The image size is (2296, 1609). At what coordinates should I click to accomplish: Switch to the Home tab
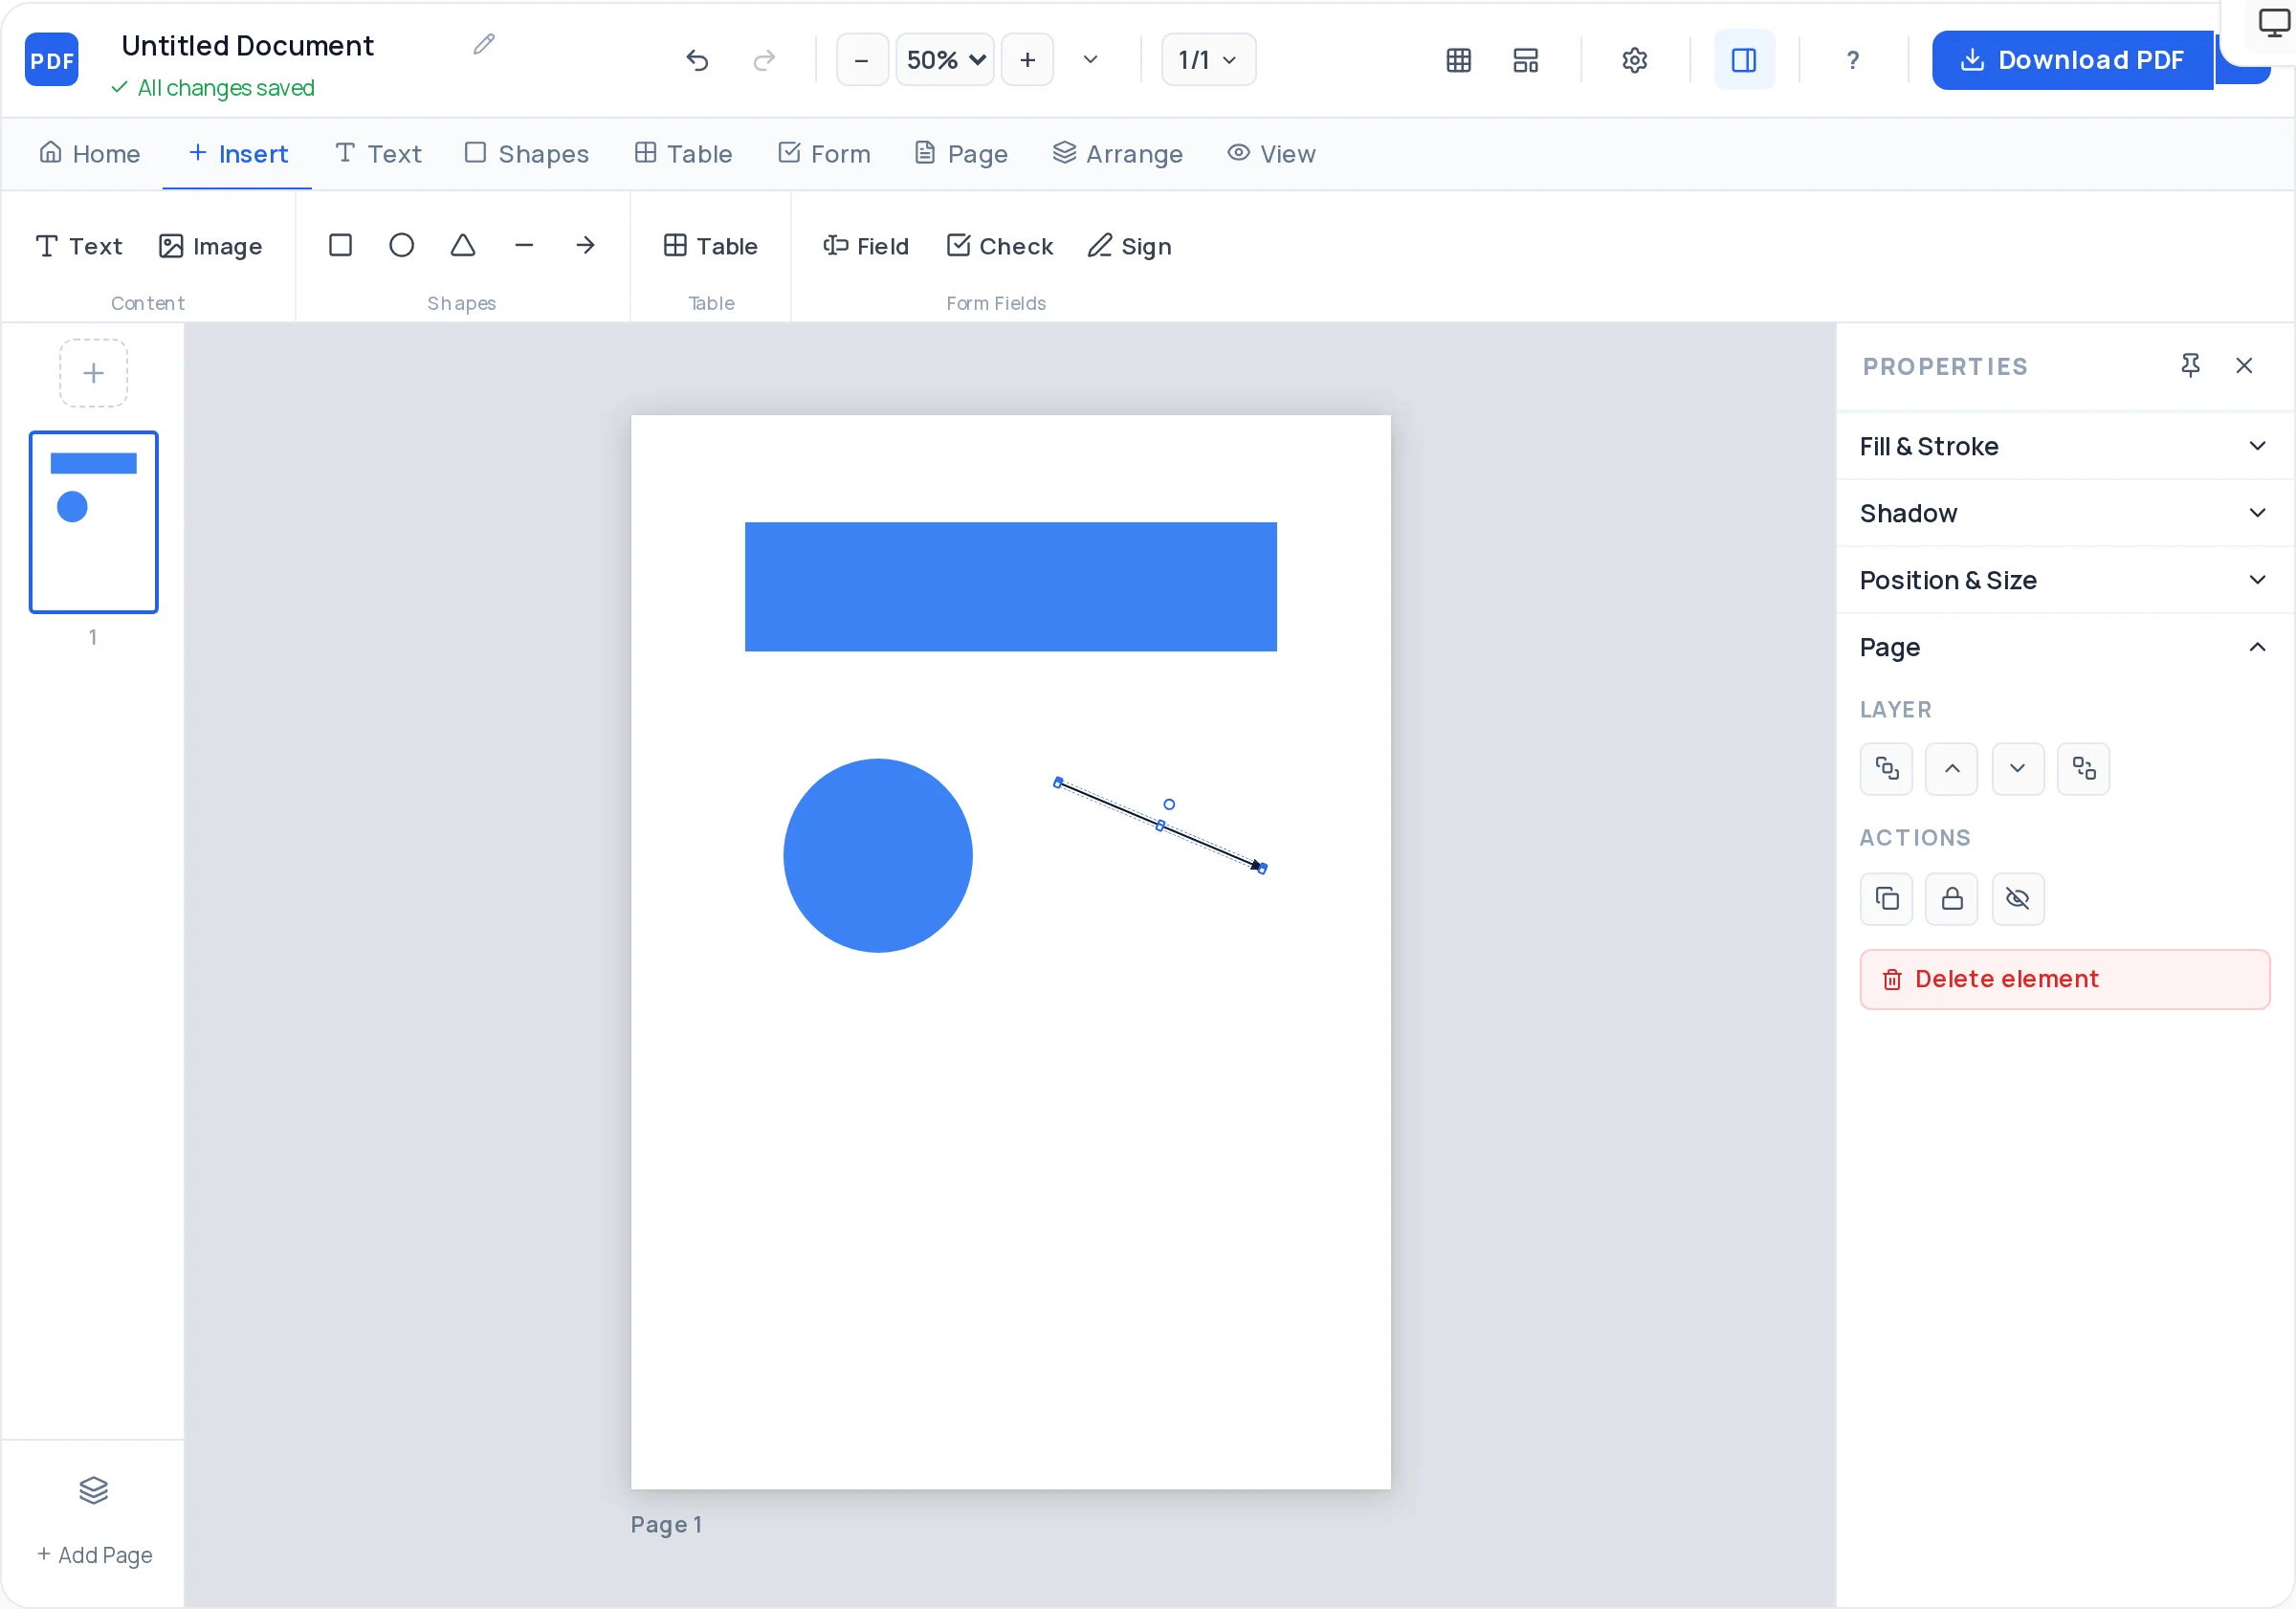pyautogui.click(x=89, y=154)
